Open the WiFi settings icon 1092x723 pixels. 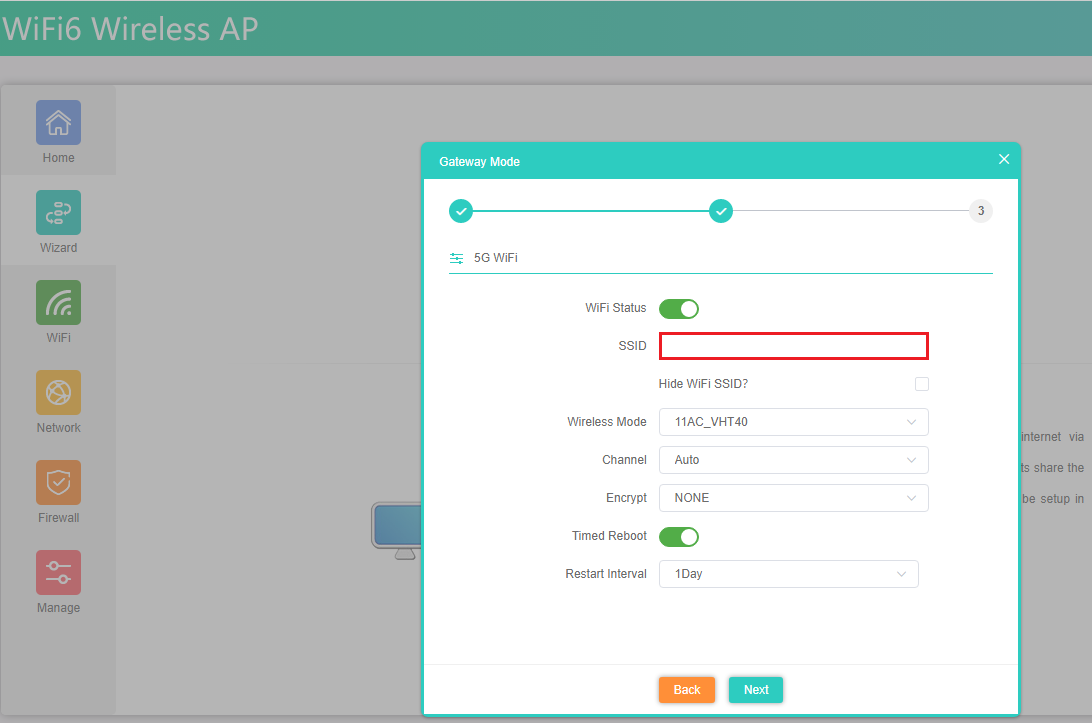(58, 303)
